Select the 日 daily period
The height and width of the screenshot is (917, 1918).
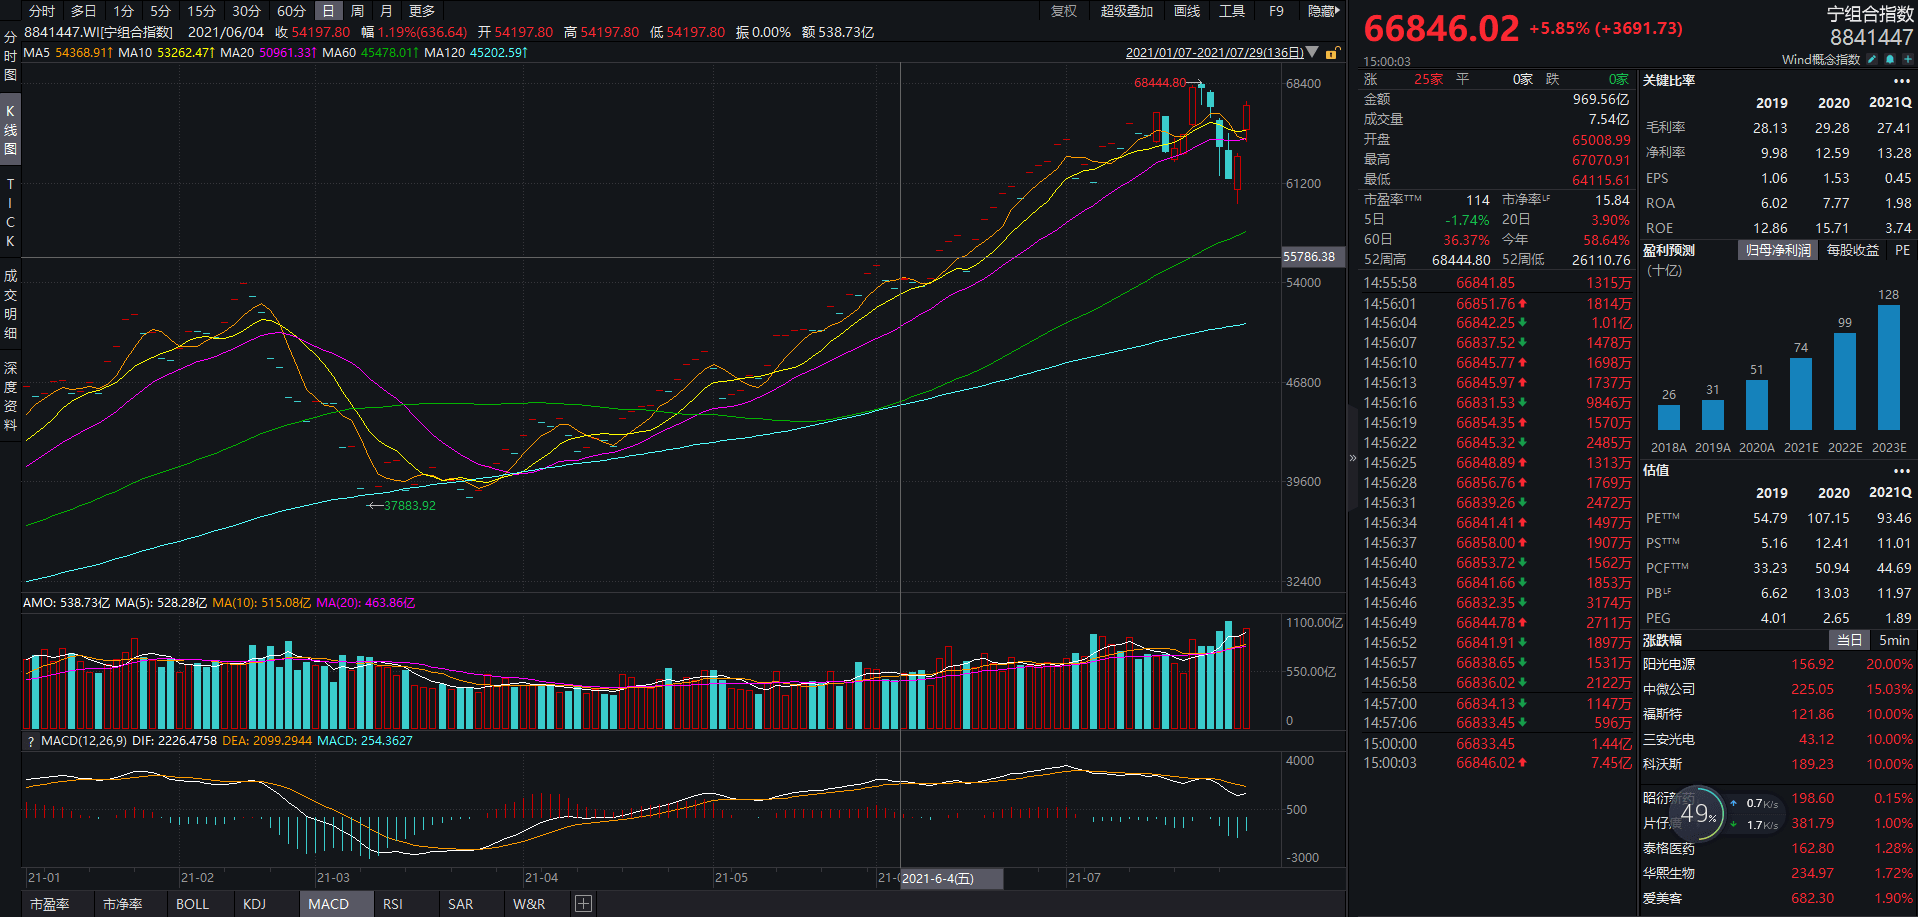click(x=328, y=11)
